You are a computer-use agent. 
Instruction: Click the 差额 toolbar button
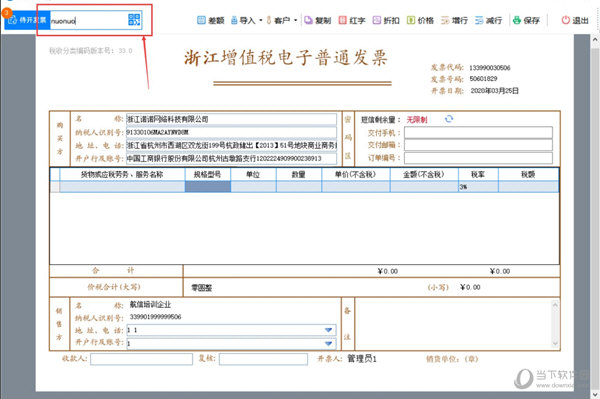click(x=210, y=20)
